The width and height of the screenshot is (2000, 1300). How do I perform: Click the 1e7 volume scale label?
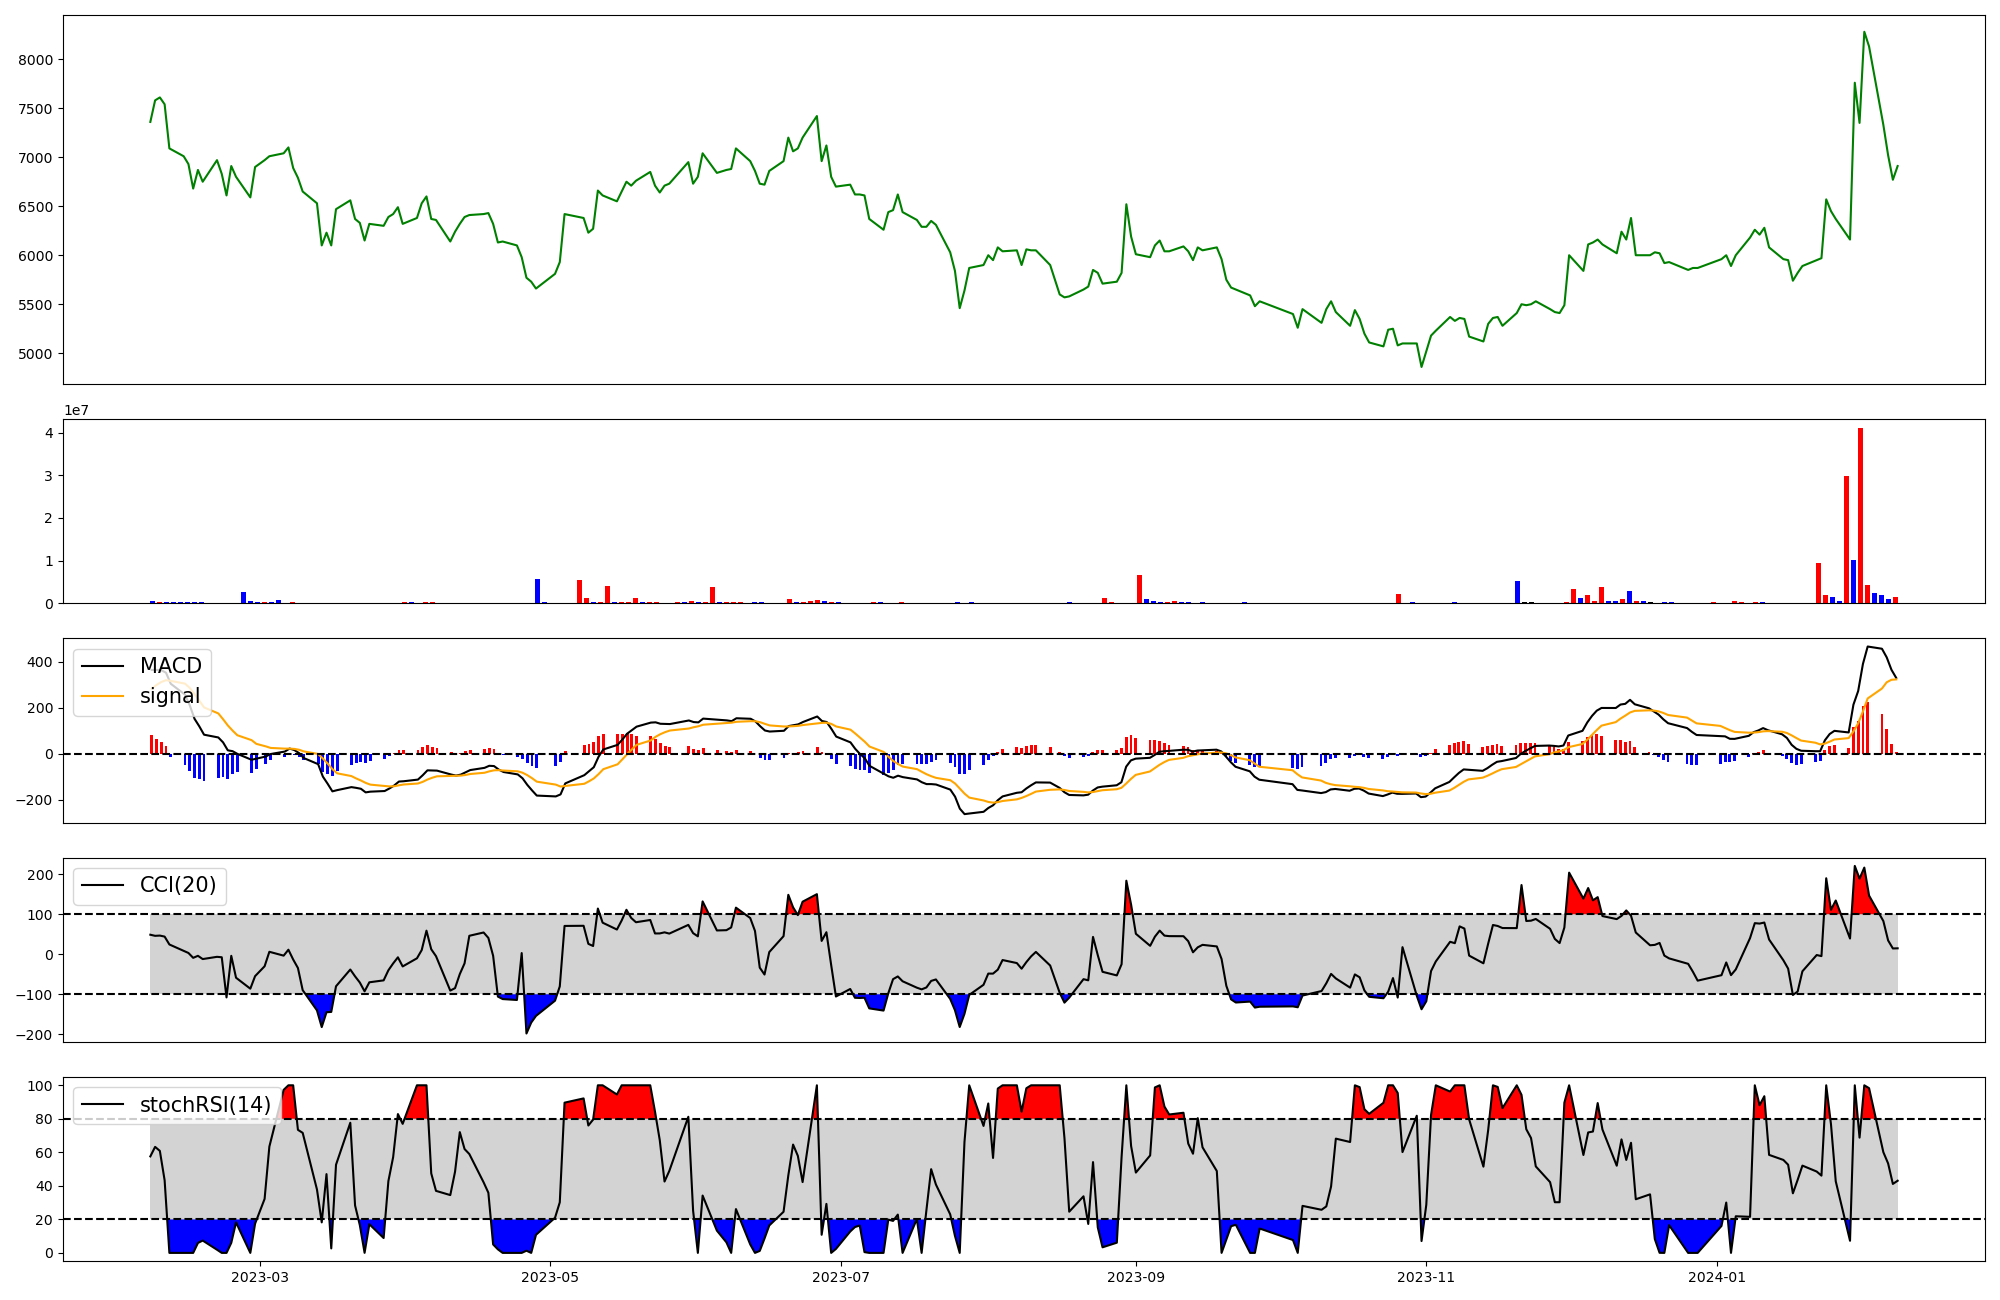77,410
